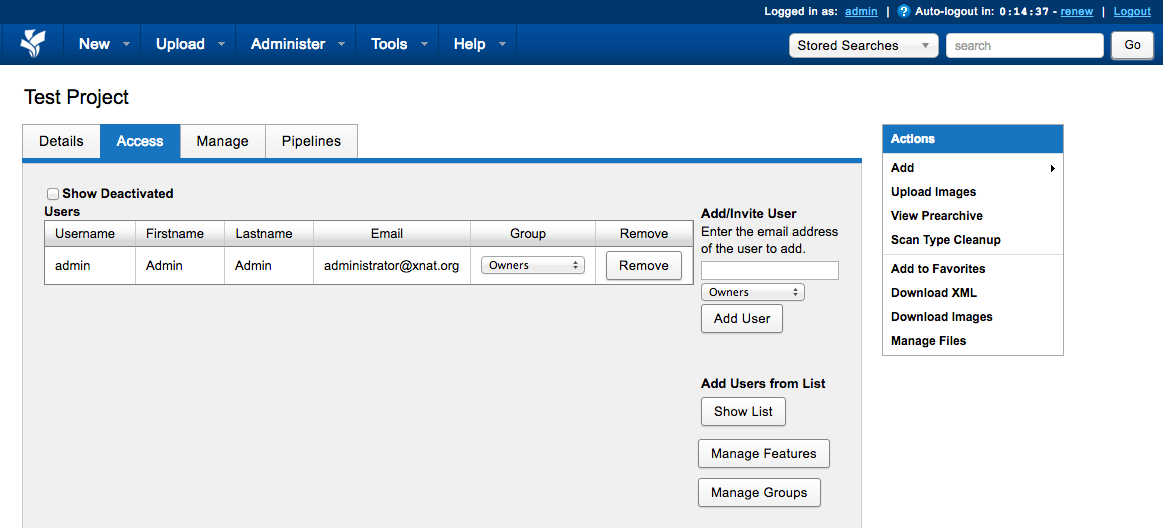Click the Remove button for admin
The image size is (1163, 528).
(x=643, y=265)
